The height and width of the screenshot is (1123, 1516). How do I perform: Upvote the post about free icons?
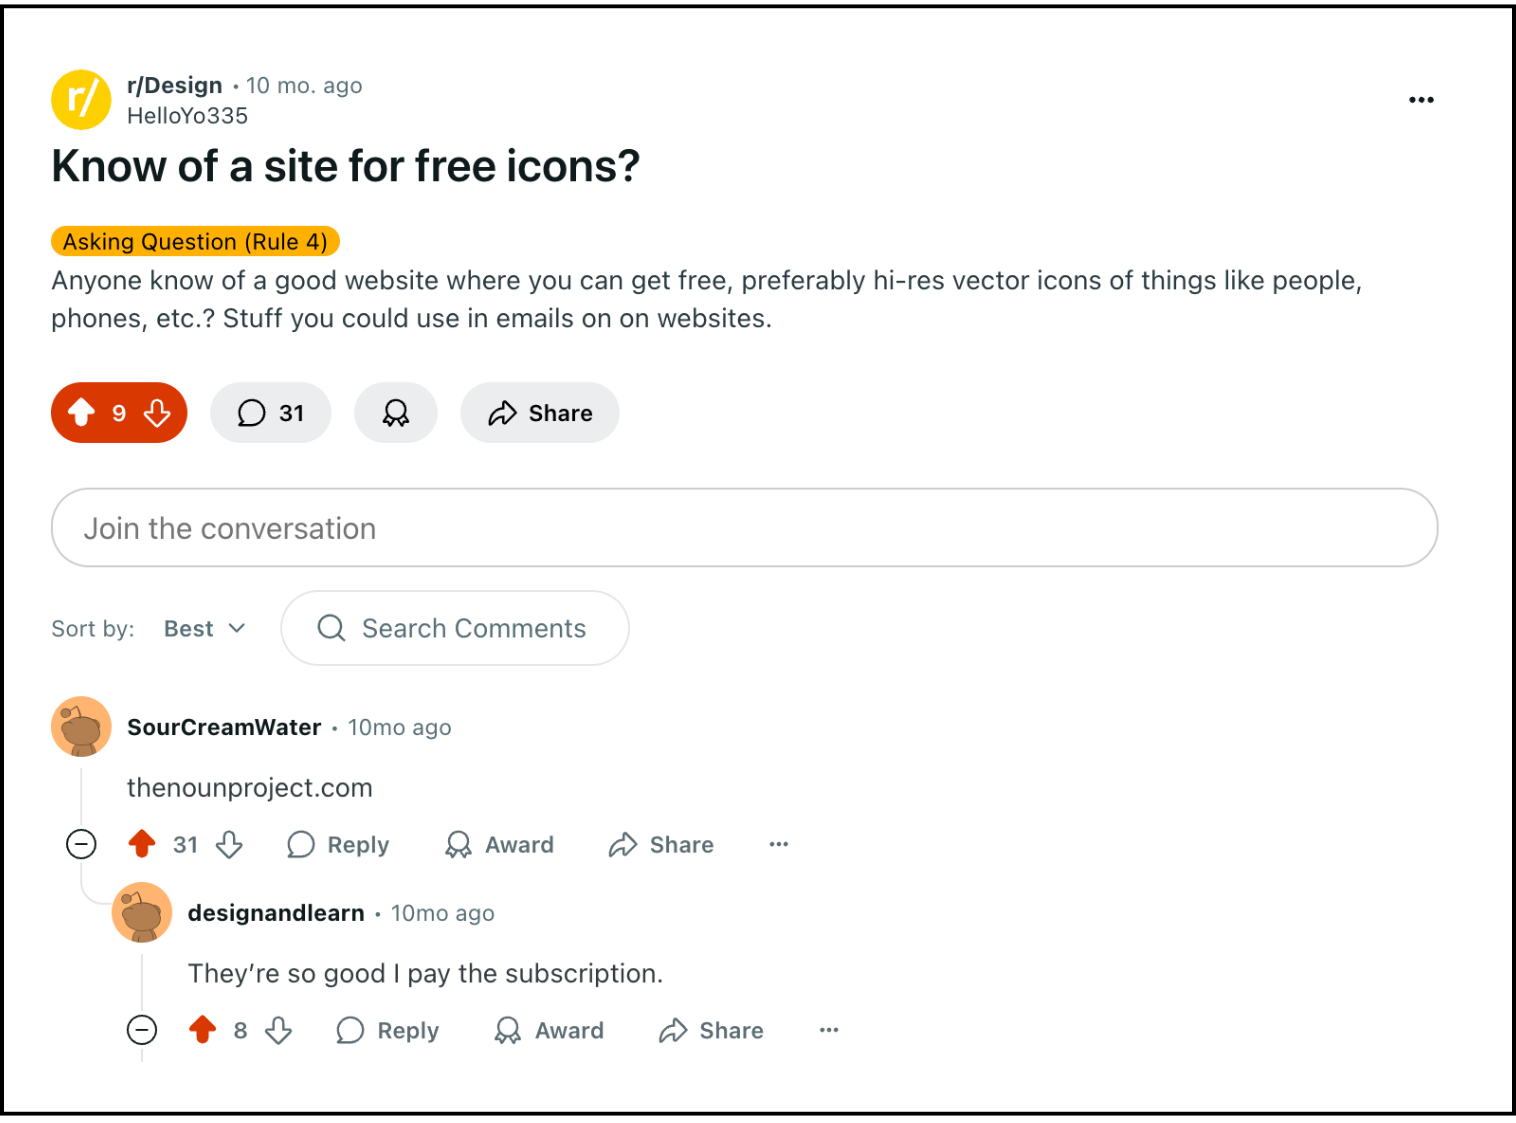tap(81, 412)
